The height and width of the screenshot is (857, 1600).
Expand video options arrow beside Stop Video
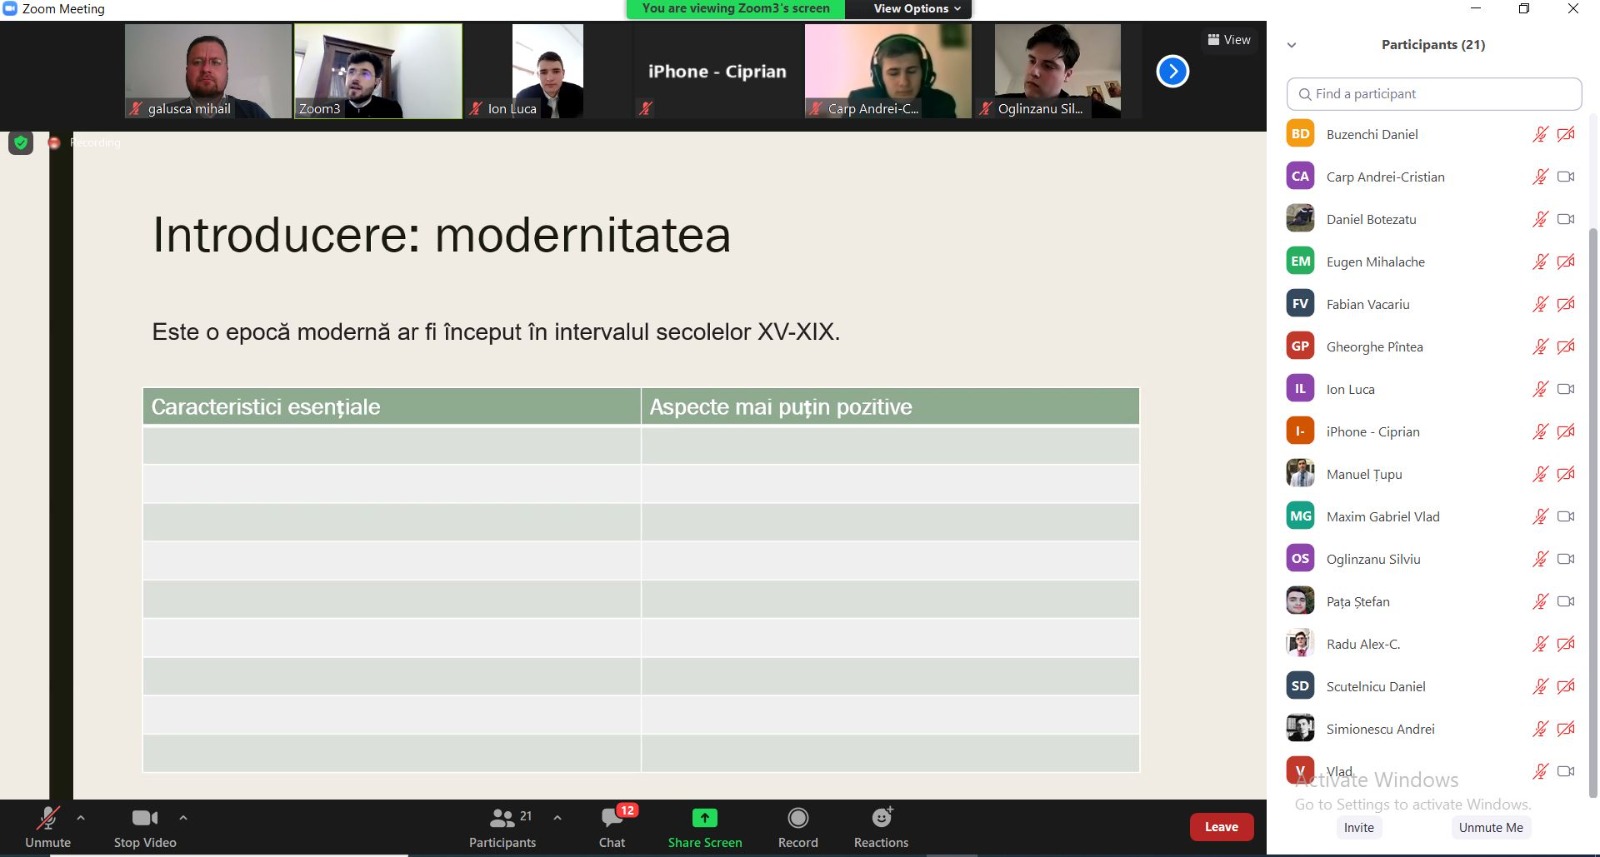183,818
